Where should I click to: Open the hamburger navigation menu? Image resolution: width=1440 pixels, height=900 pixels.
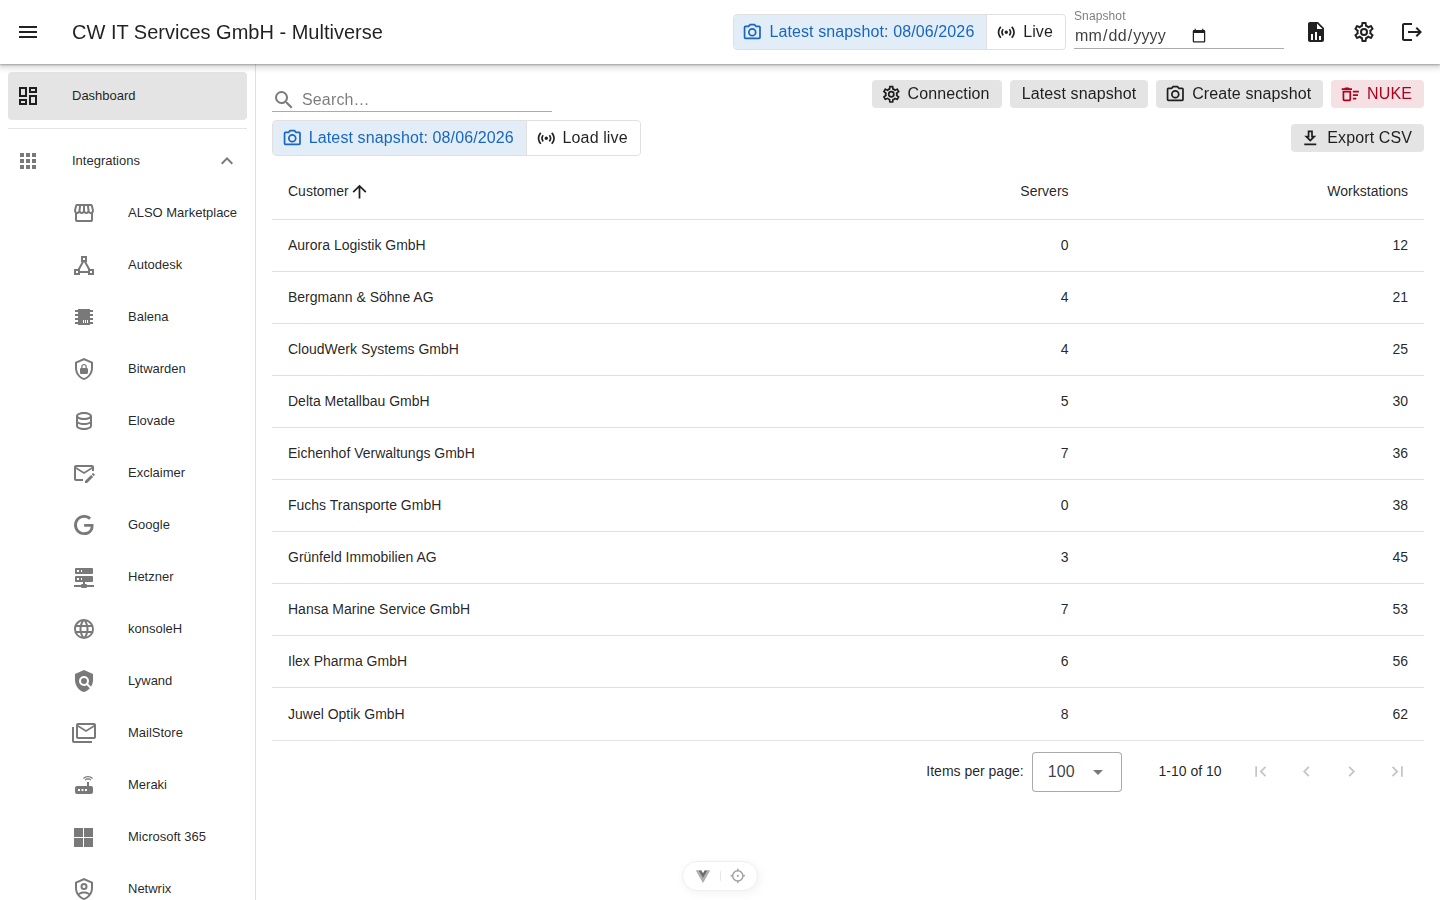point(28,32)
